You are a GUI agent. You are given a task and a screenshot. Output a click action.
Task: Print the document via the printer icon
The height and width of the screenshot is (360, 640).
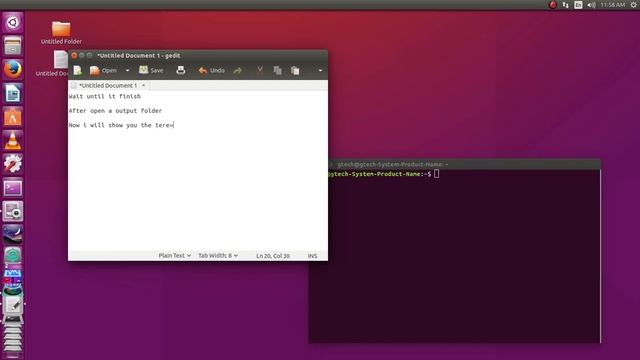point(180,71)
